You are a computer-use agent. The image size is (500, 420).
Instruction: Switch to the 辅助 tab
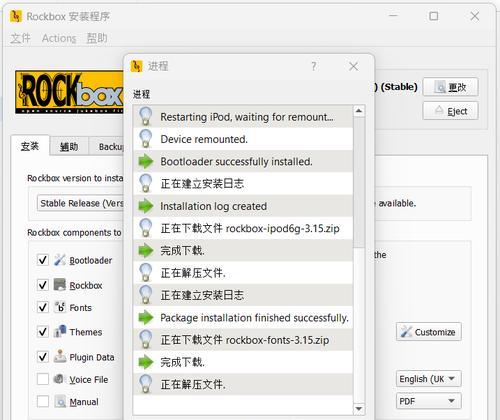click(x=69, y=147)
